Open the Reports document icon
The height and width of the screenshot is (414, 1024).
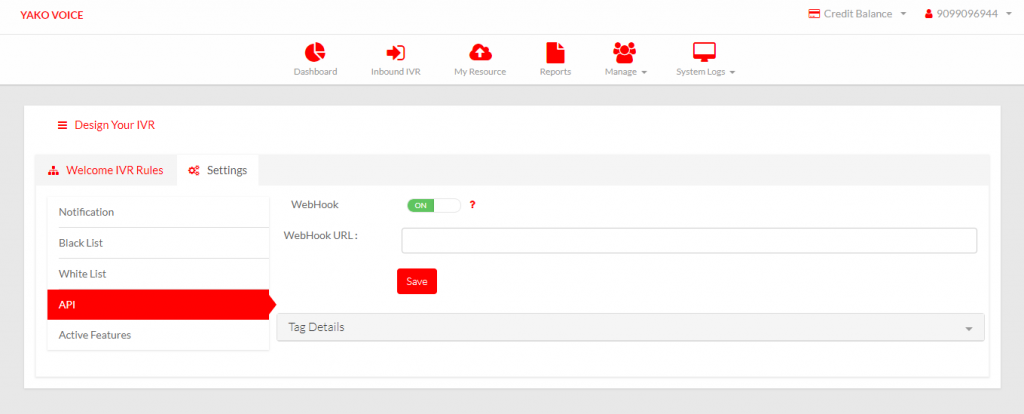coord(555,52)
